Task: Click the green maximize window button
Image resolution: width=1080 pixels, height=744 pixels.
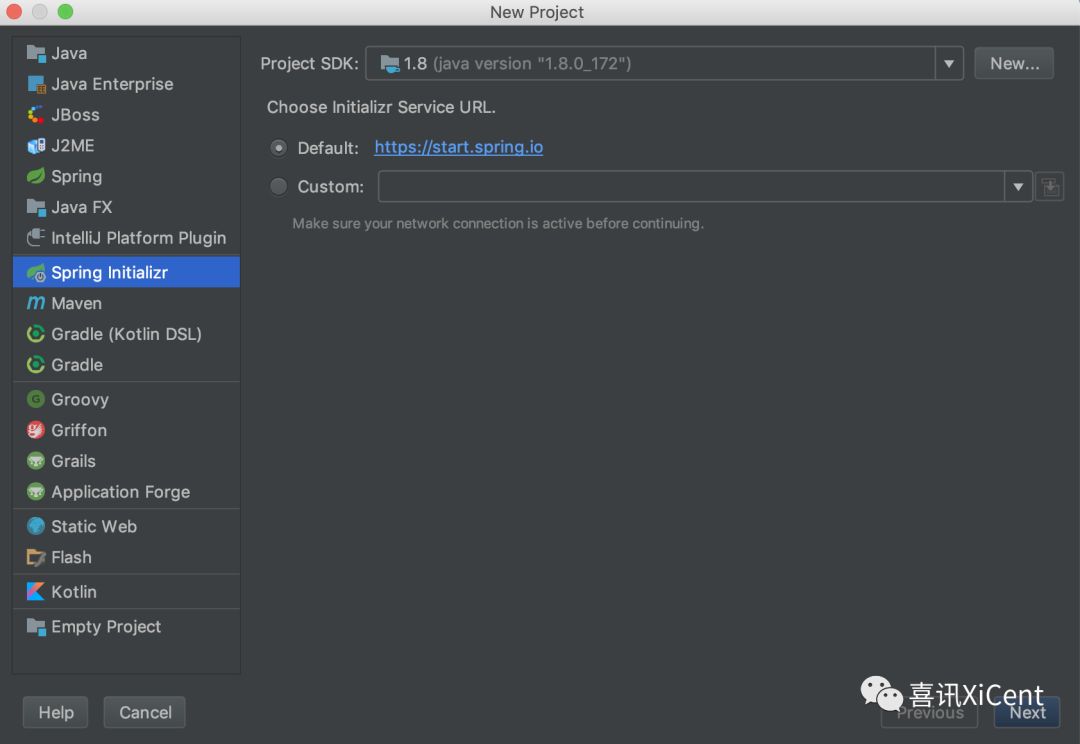Action: click(65, 12)
